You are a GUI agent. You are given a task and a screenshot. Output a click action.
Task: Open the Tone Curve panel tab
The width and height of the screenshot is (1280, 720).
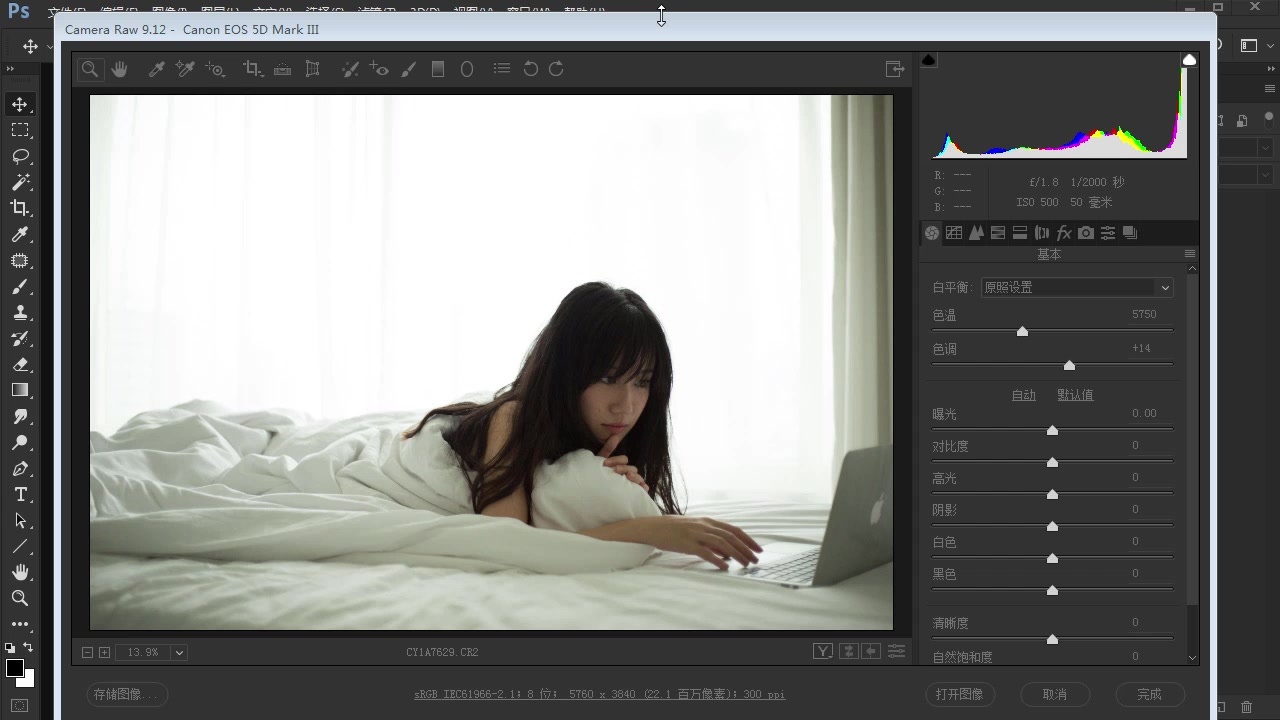pos(954,233)
